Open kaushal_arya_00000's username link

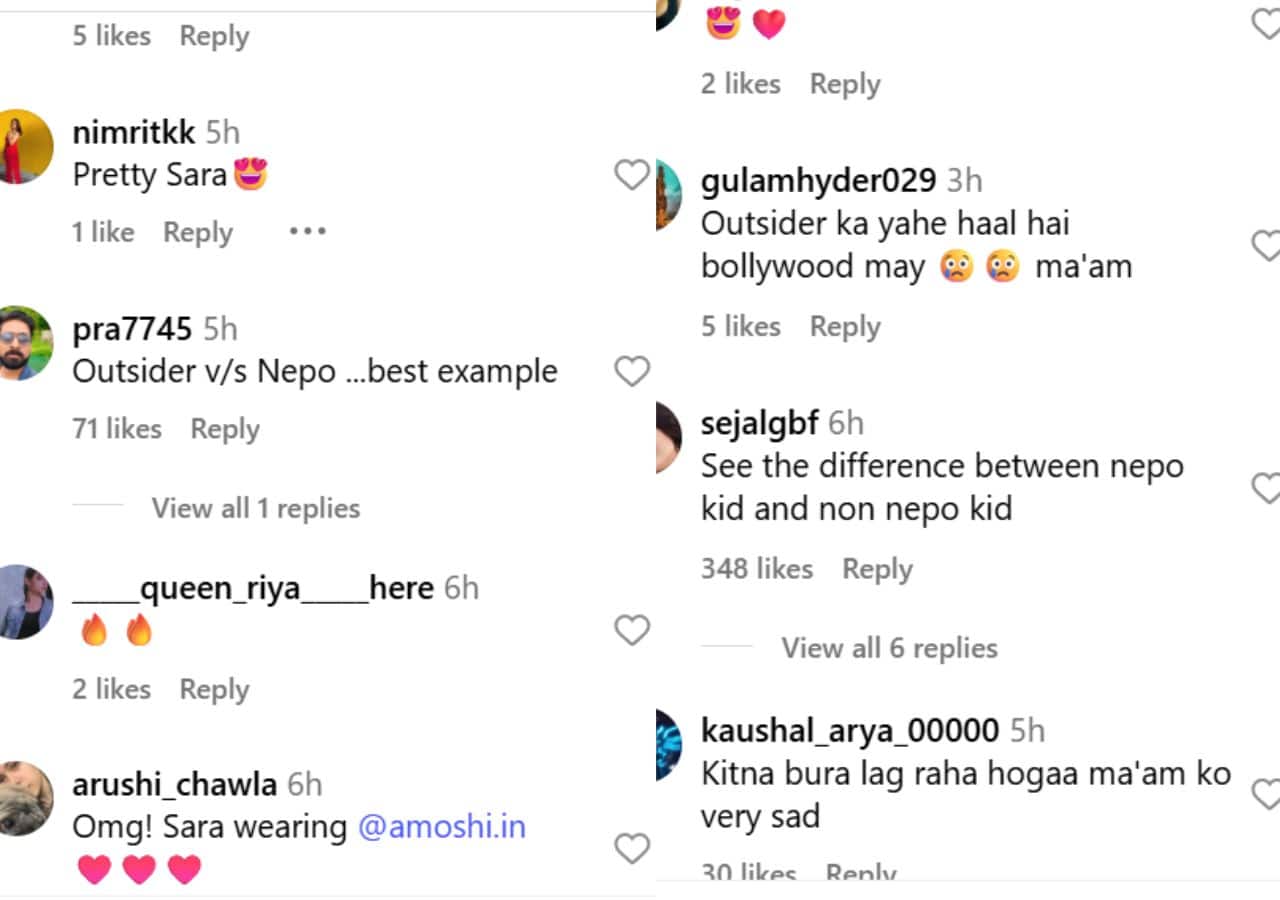tap(849, 730)
